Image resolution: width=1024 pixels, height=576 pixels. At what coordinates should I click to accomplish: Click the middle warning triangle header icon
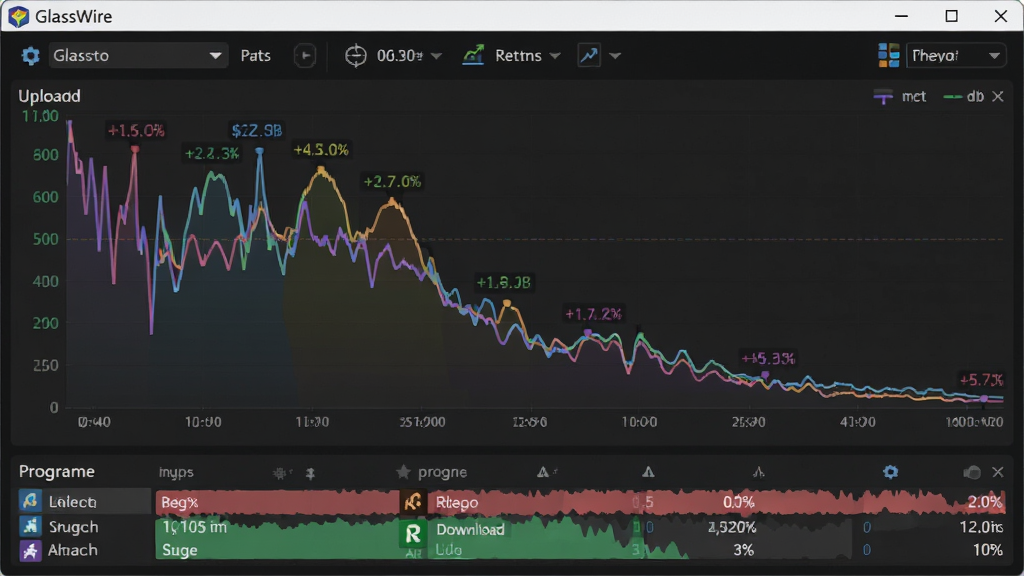[x=648, y=472]
